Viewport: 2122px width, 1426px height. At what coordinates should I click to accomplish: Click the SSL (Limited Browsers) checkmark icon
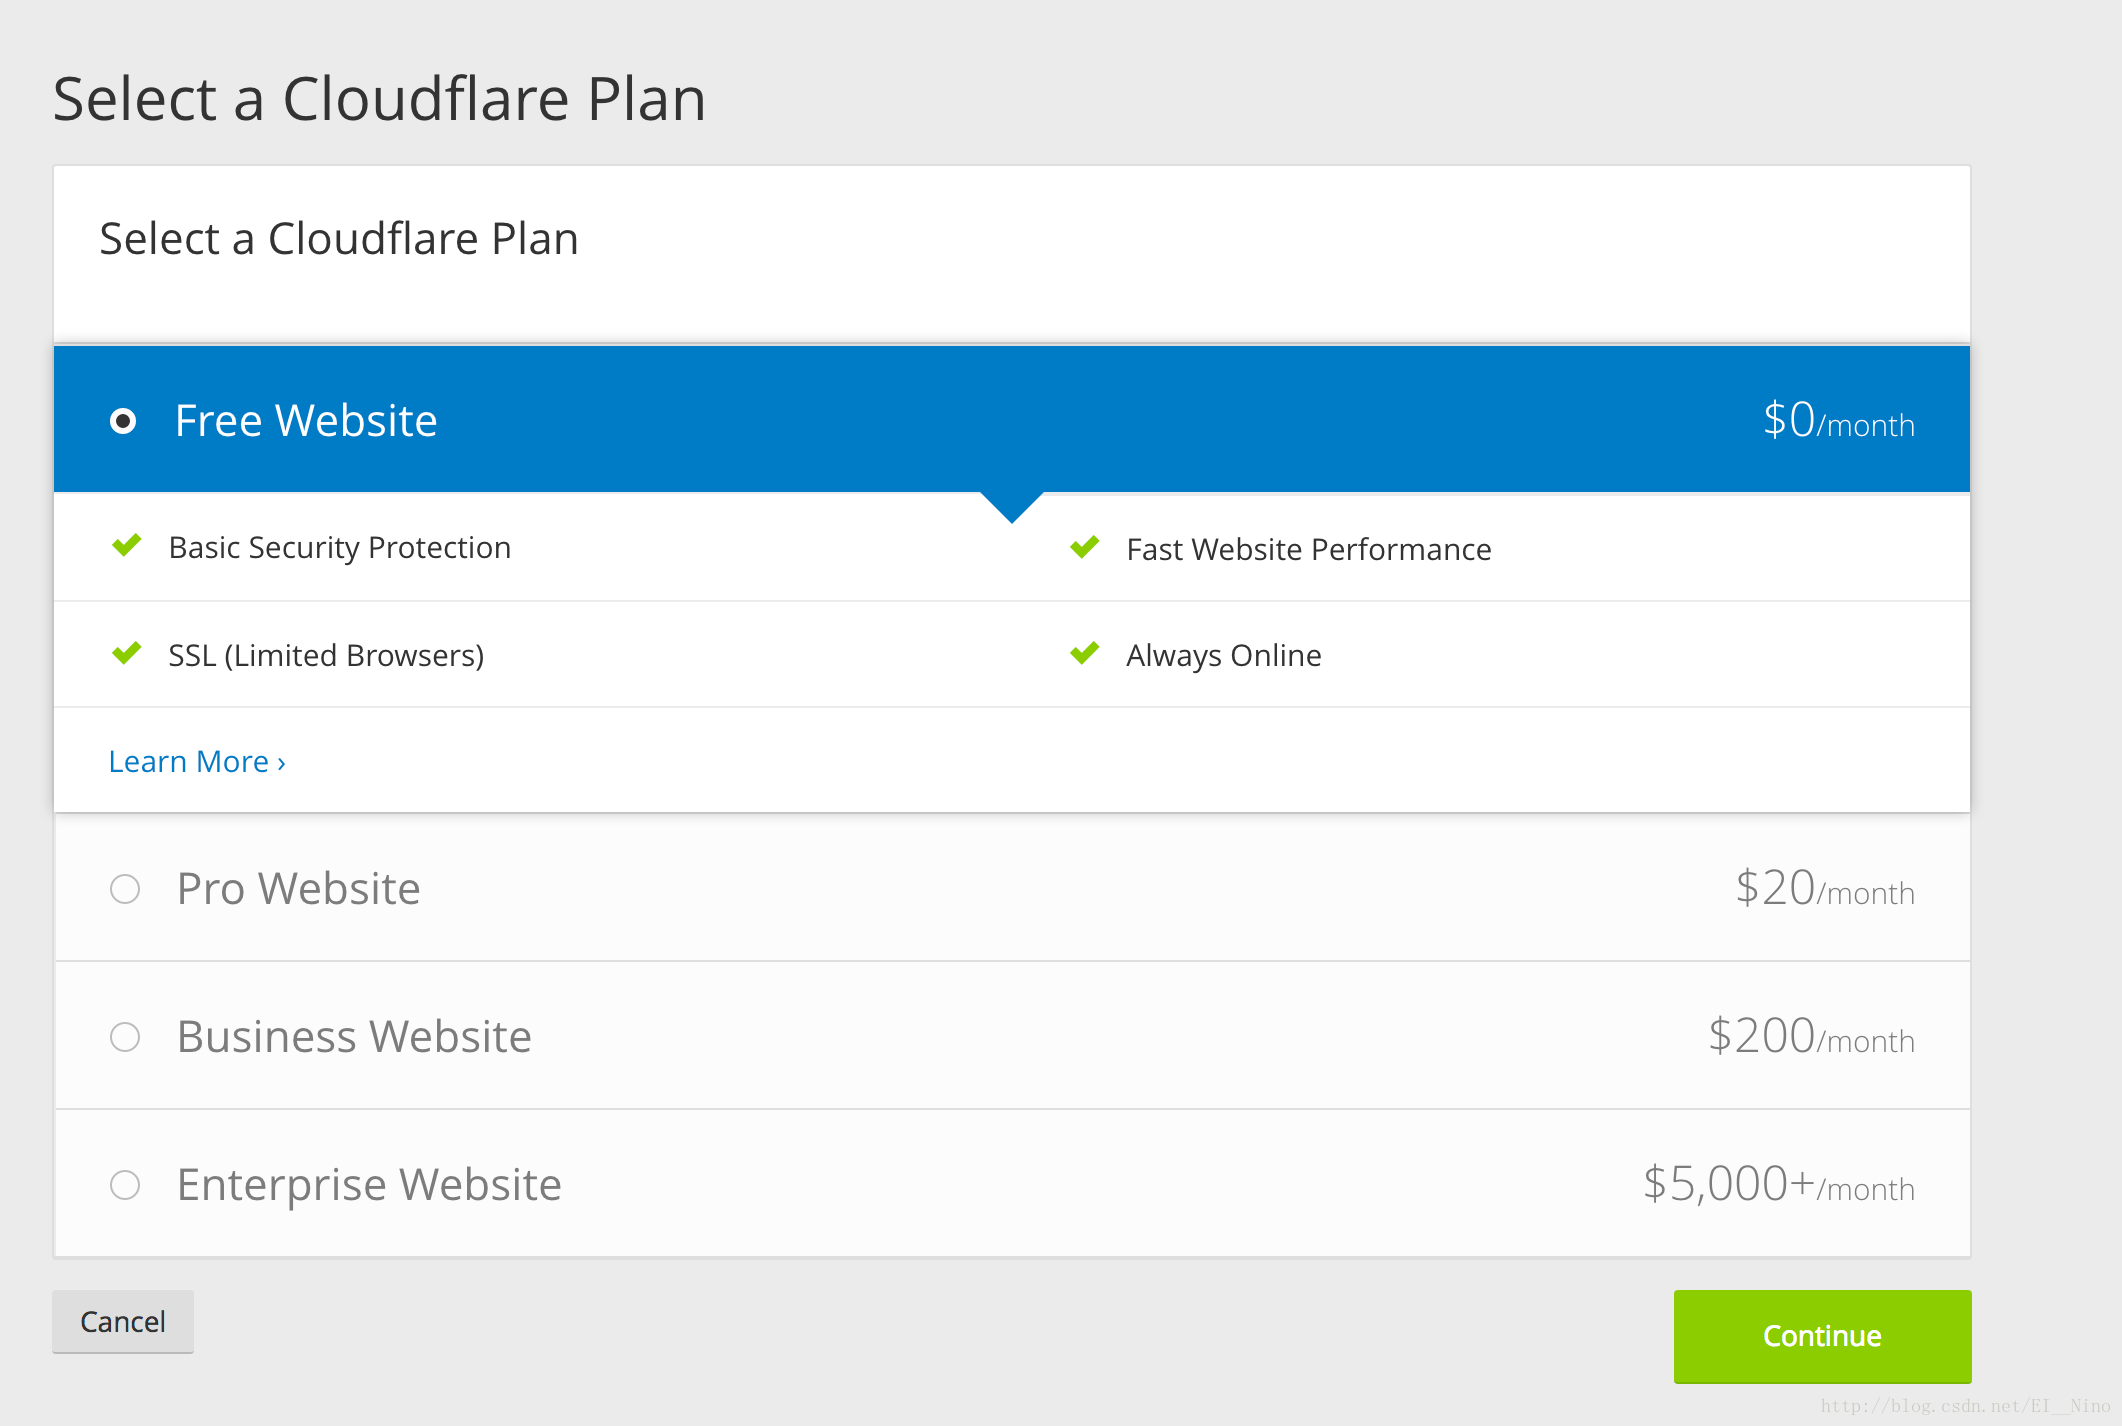coord(127,654)
